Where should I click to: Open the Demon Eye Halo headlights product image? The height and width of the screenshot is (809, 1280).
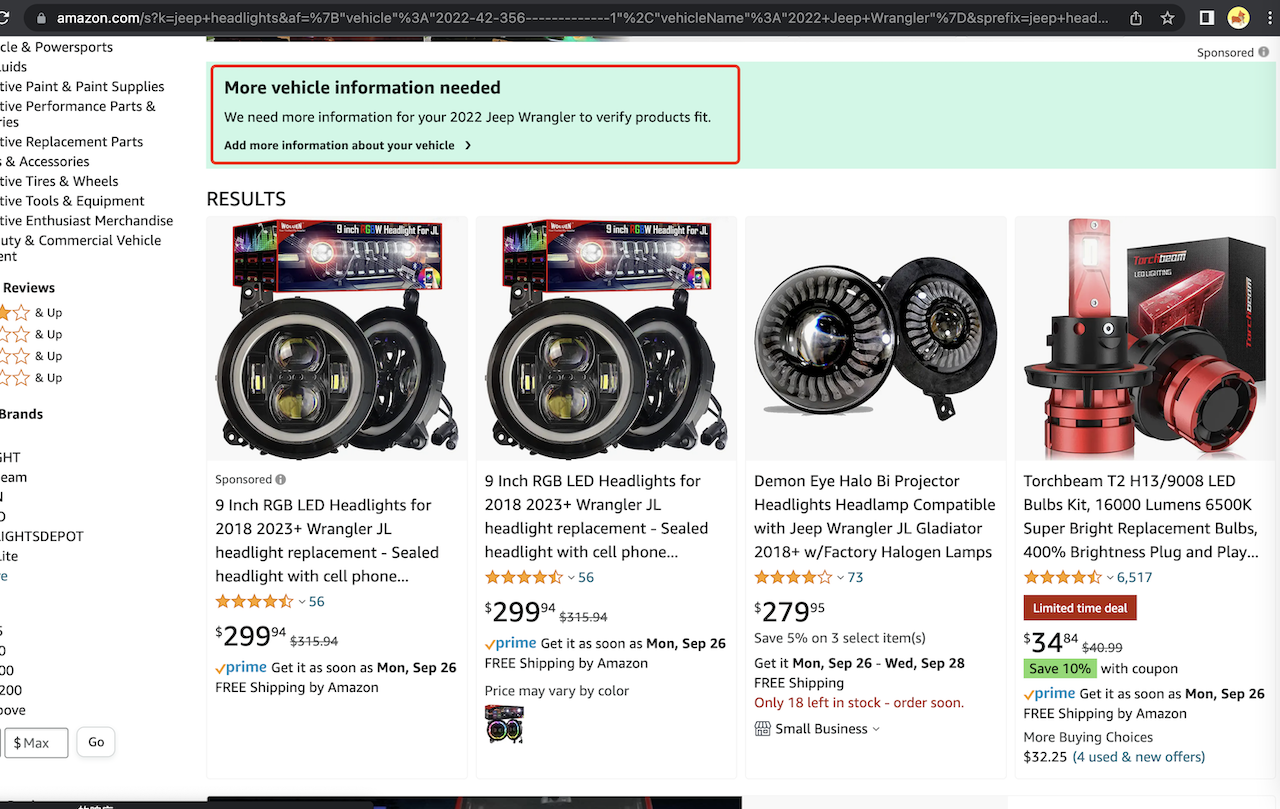[875, 339]
